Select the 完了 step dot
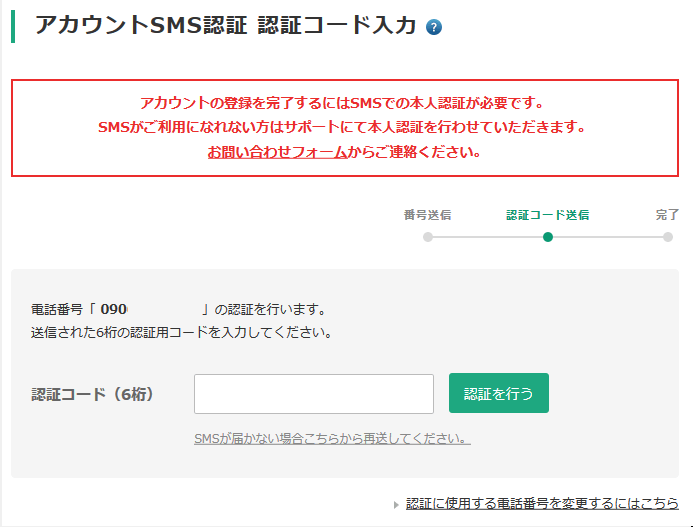This screenshot has height=527, width=693. click(x=667, y=237)
